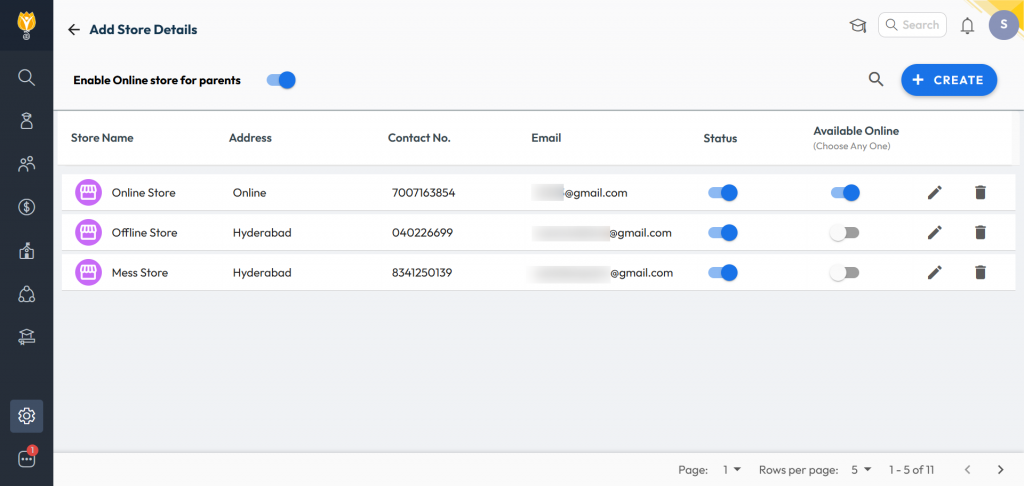
Task: Open the user profile avatar menu
Action: 1003,26
